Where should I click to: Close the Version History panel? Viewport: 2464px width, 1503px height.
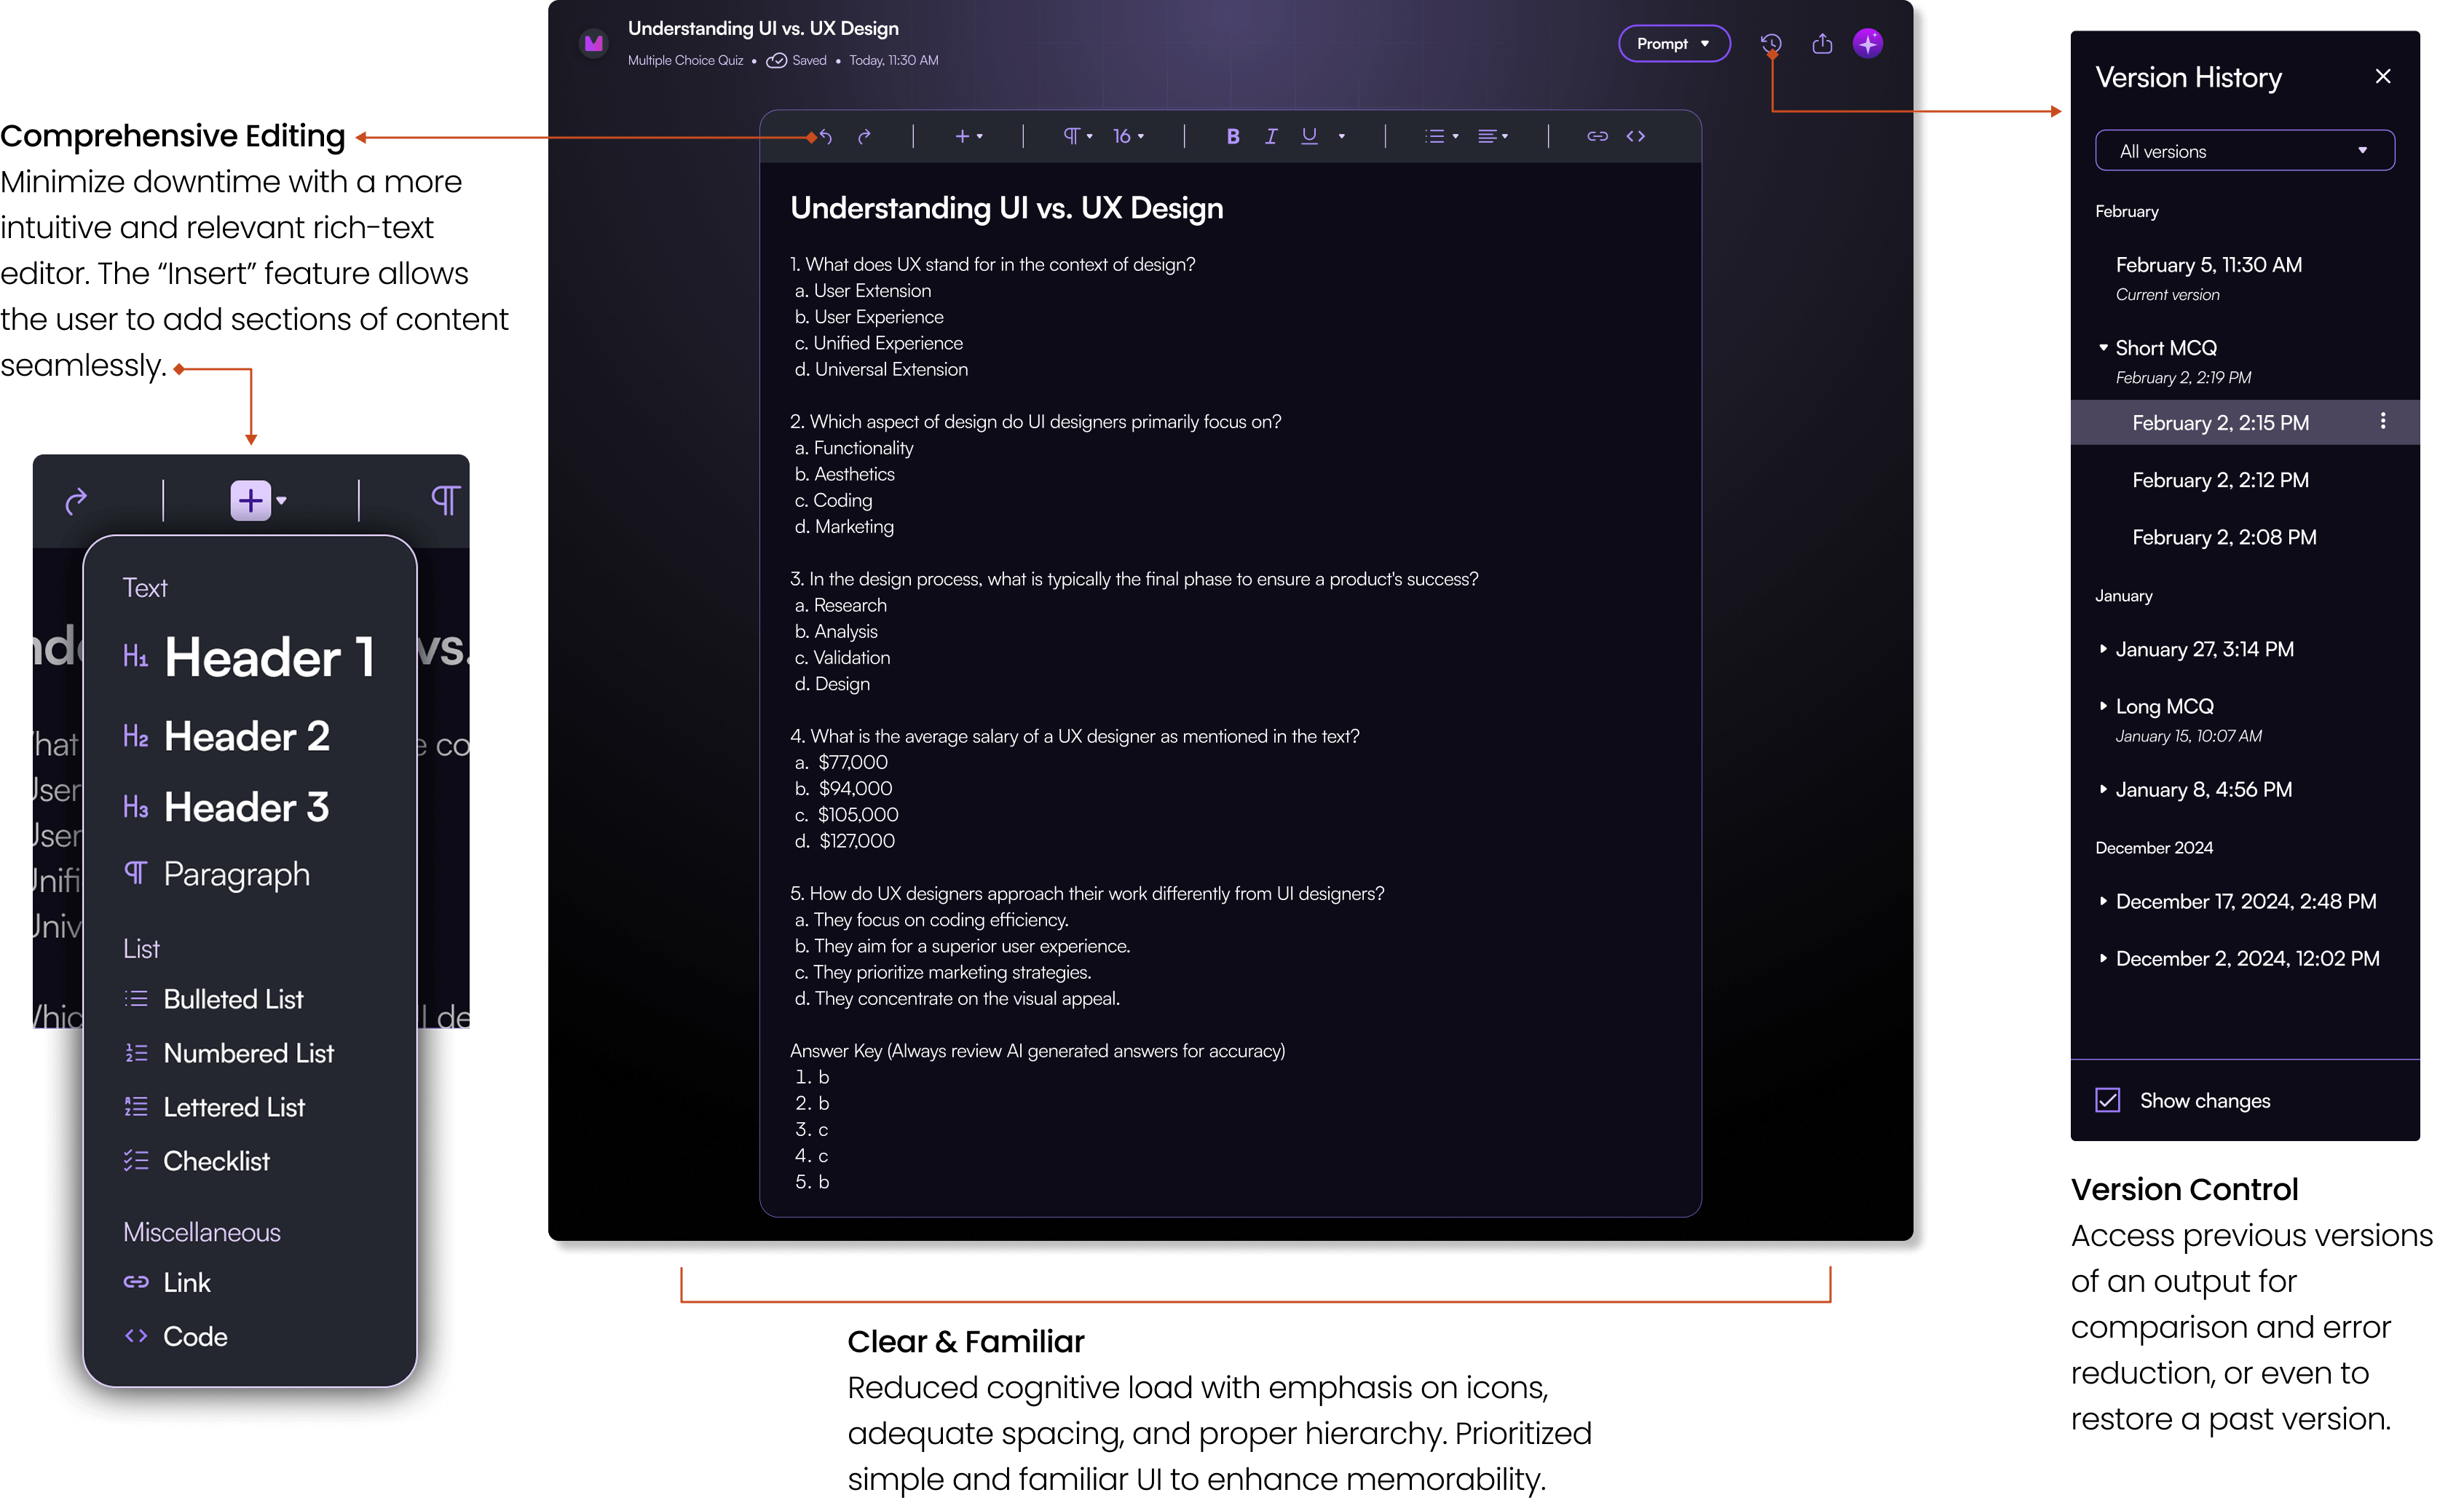coord(2383,76)
